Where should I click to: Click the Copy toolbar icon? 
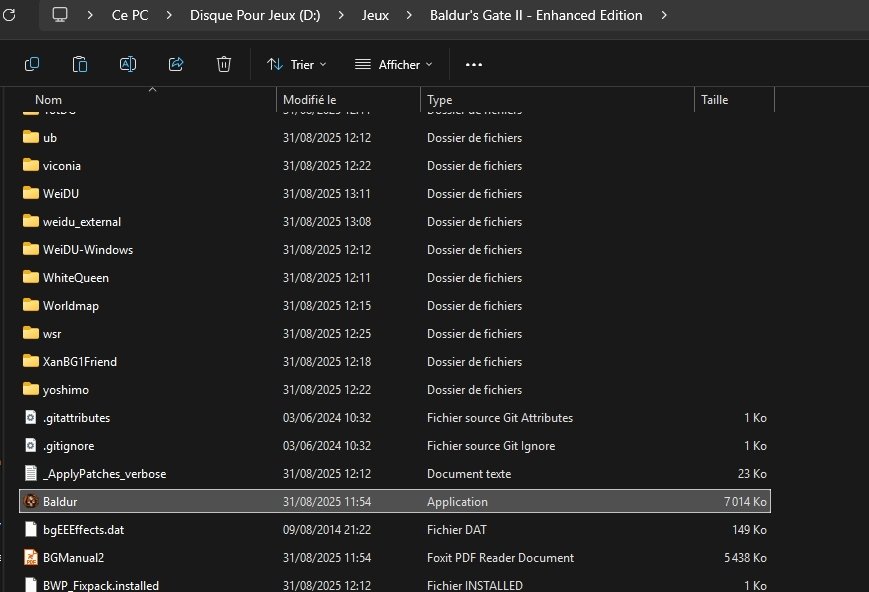pyautogui.click(x=32, y=64)
